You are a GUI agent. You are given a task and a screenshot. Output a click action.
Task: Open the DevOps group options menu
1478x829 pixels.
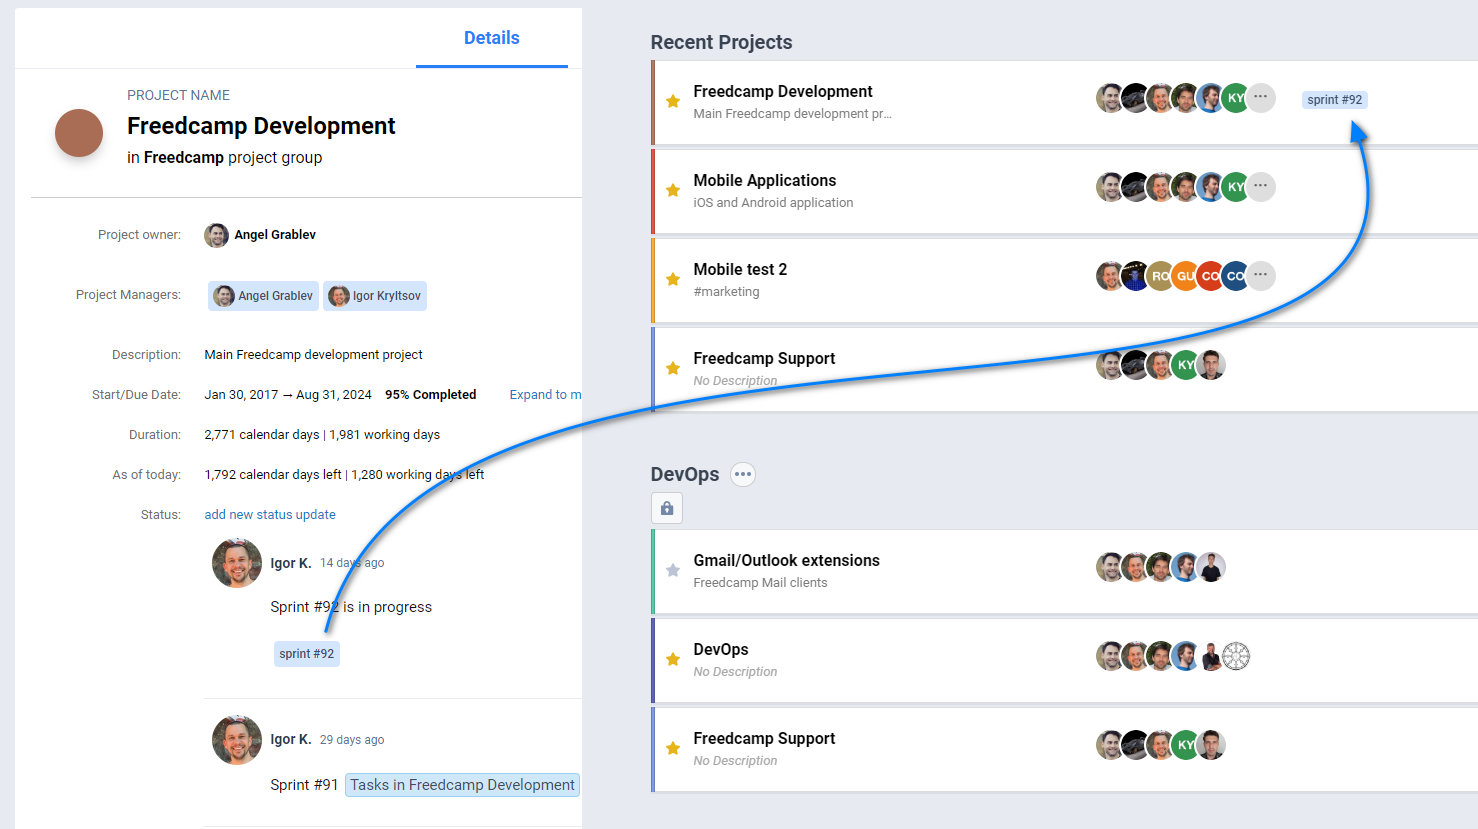pyautogui.click(x=742, y=474)
